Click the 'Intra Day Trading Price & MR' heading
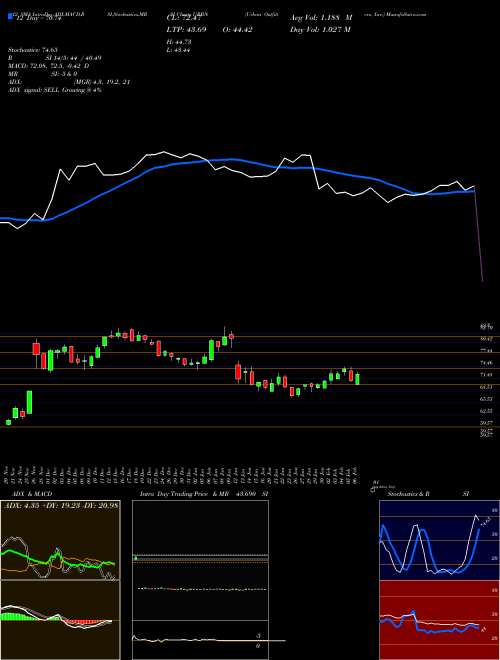Image resolution: width=500 pixels, height=660 pixels. (x=184, y=494)
